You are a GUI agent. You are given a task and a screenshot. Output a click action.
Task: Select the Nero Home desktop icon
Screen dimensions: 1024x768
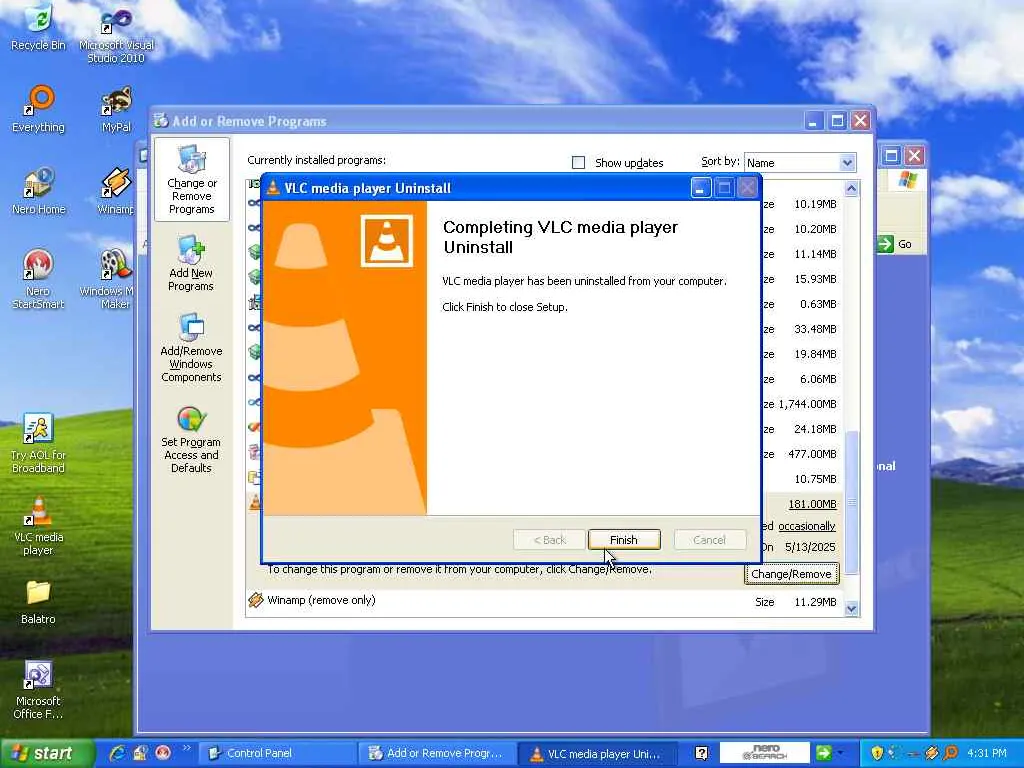click(x=39, y=191)
